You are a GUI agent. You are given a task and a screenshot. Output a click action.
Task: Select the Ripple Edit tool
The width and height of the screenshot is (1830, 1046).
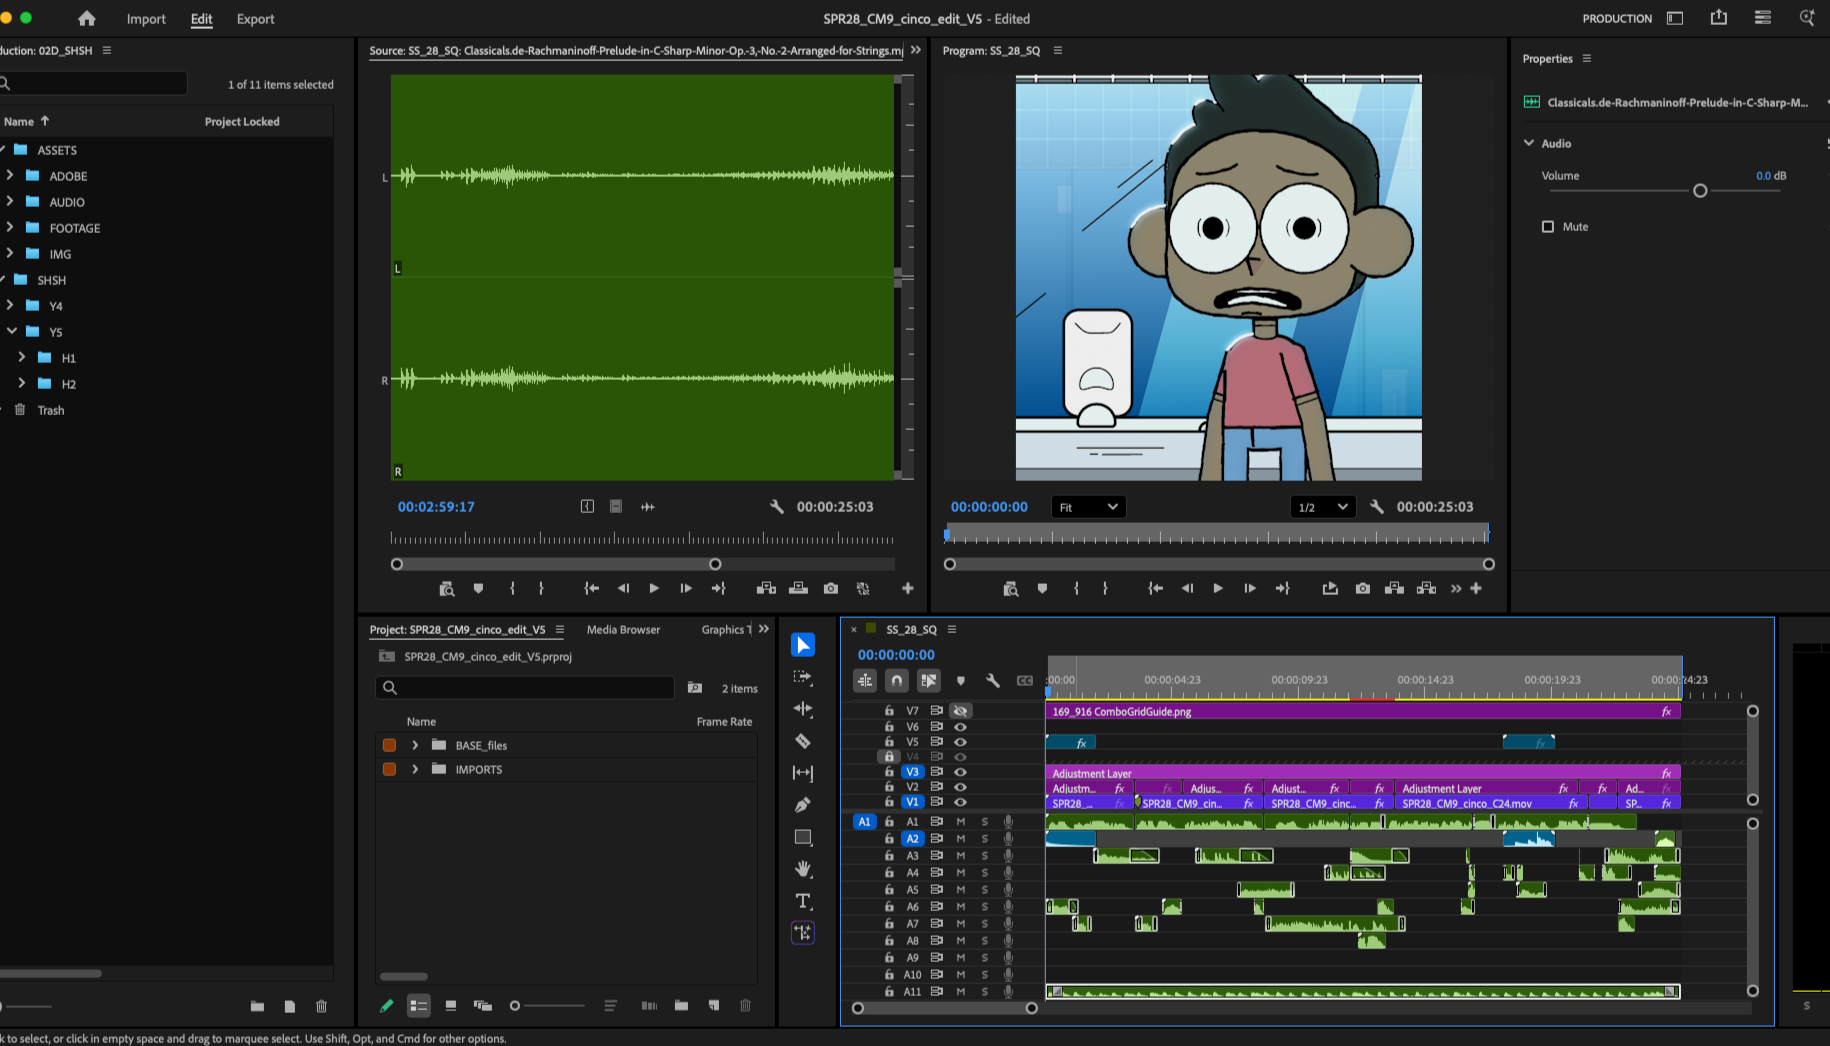(x=803, y=709)
